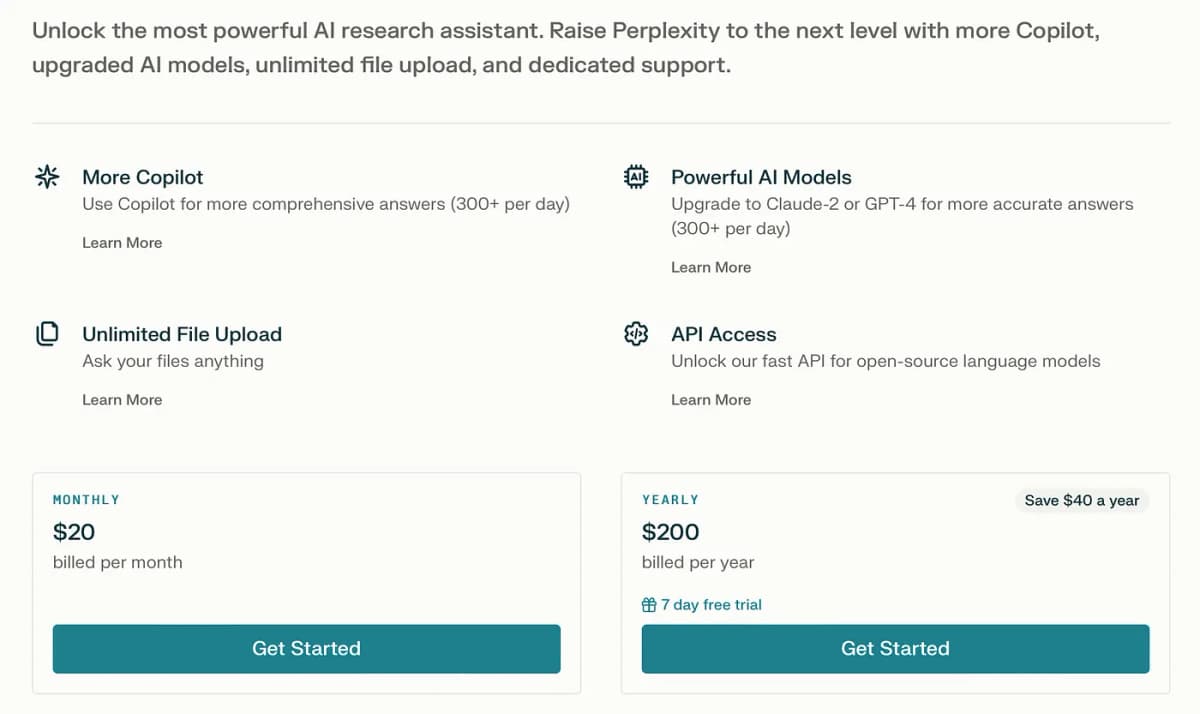Open Learn More under Powerful AI Models
This screenshot has height=714, width=1200.
pyautogui.click(x=711, y=267)
